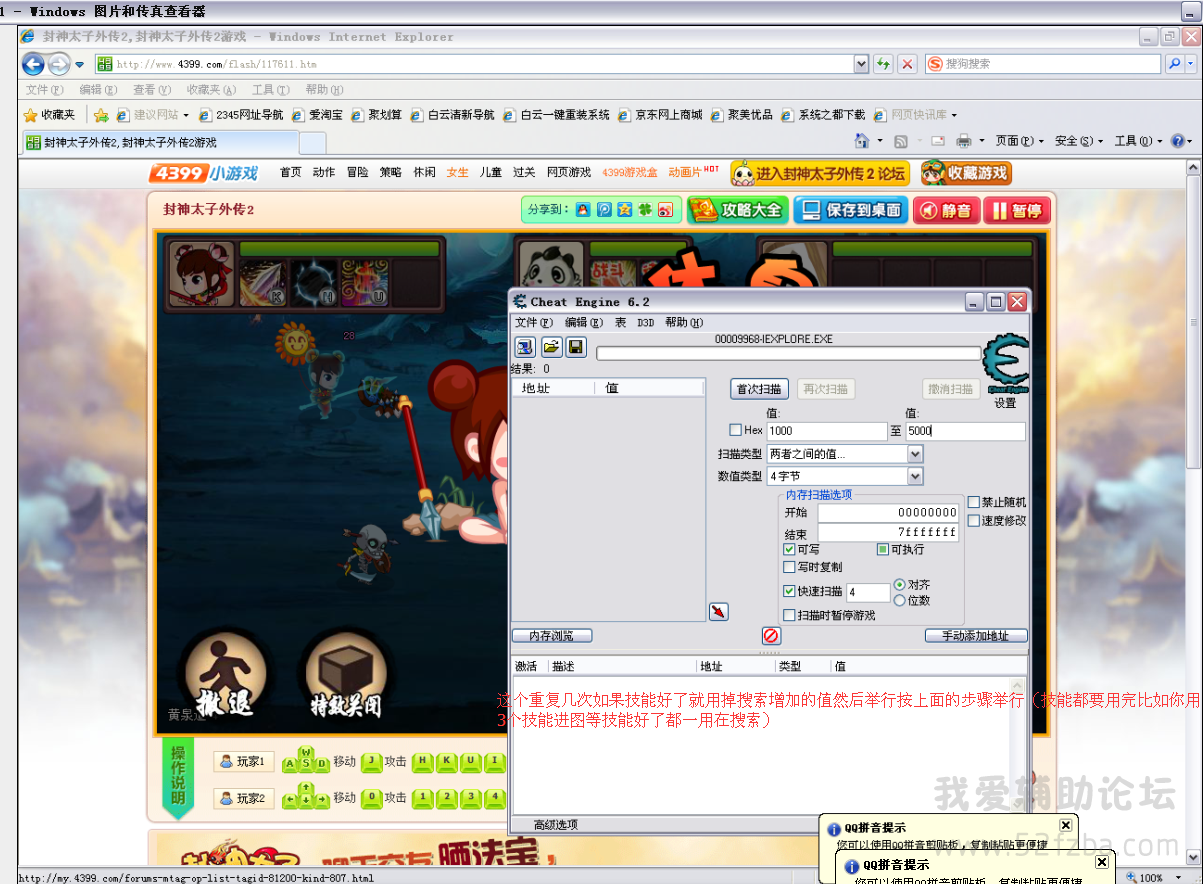Open the 安全 dropdown in IE command bar

pos(1079,141)
